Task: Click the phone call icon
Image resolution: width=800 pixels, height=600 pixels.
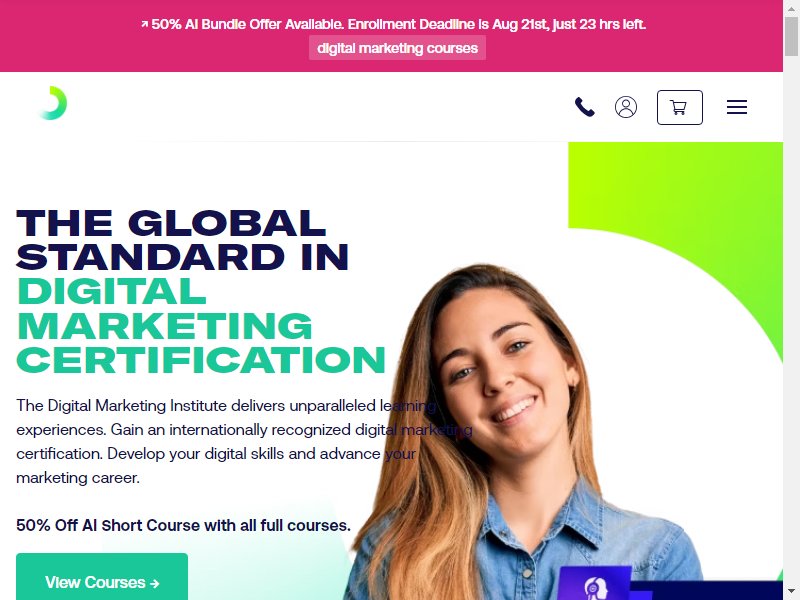Action: 585,107
